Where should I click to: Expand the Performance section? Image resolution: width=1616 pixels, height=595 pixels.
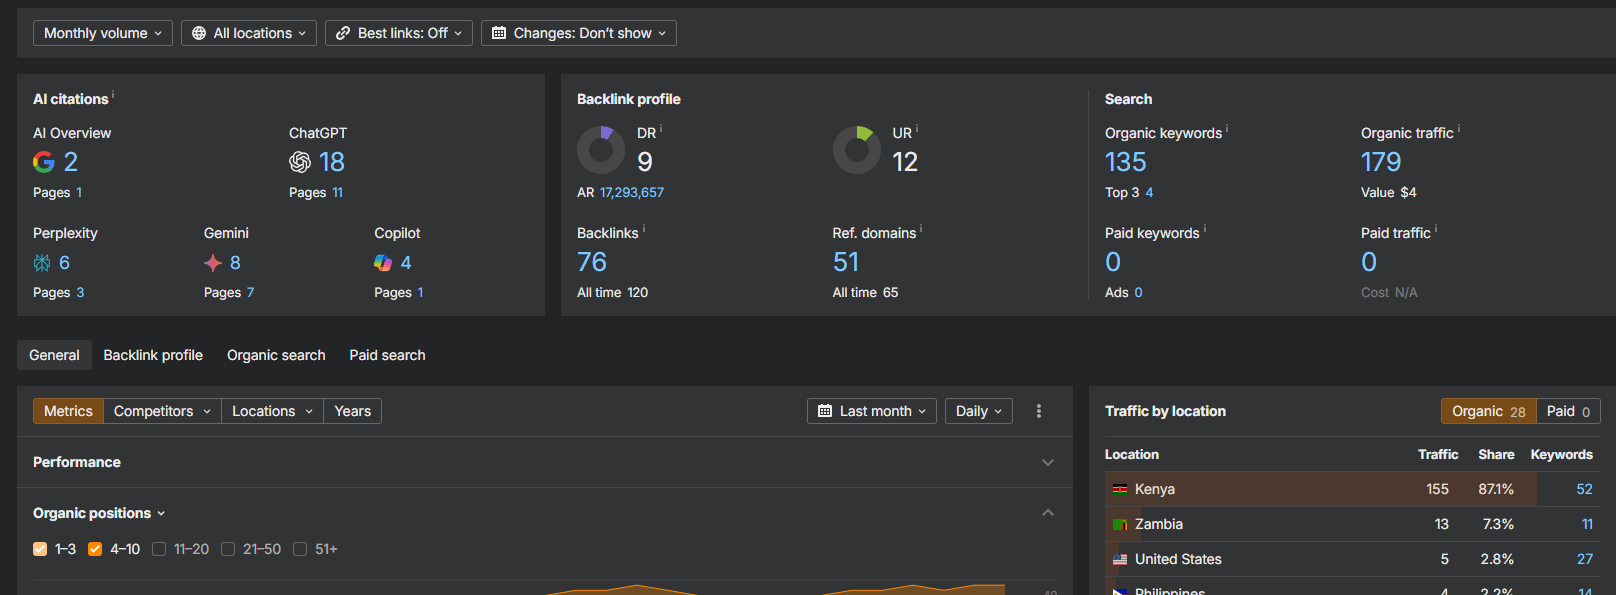coord(1047,462)
